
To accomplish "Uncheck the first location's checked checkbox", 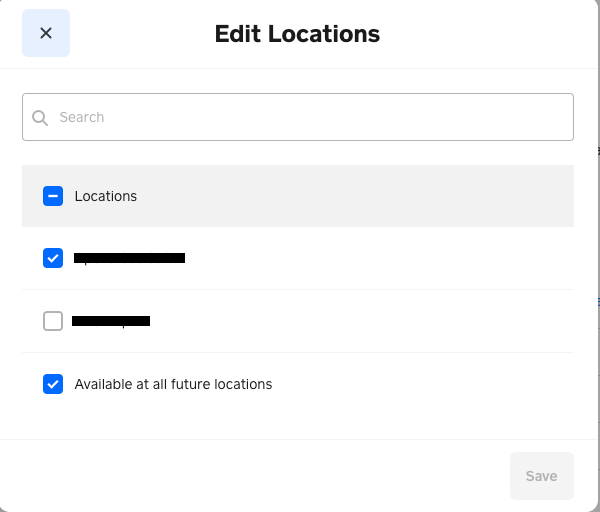I will tap(53, 258).
